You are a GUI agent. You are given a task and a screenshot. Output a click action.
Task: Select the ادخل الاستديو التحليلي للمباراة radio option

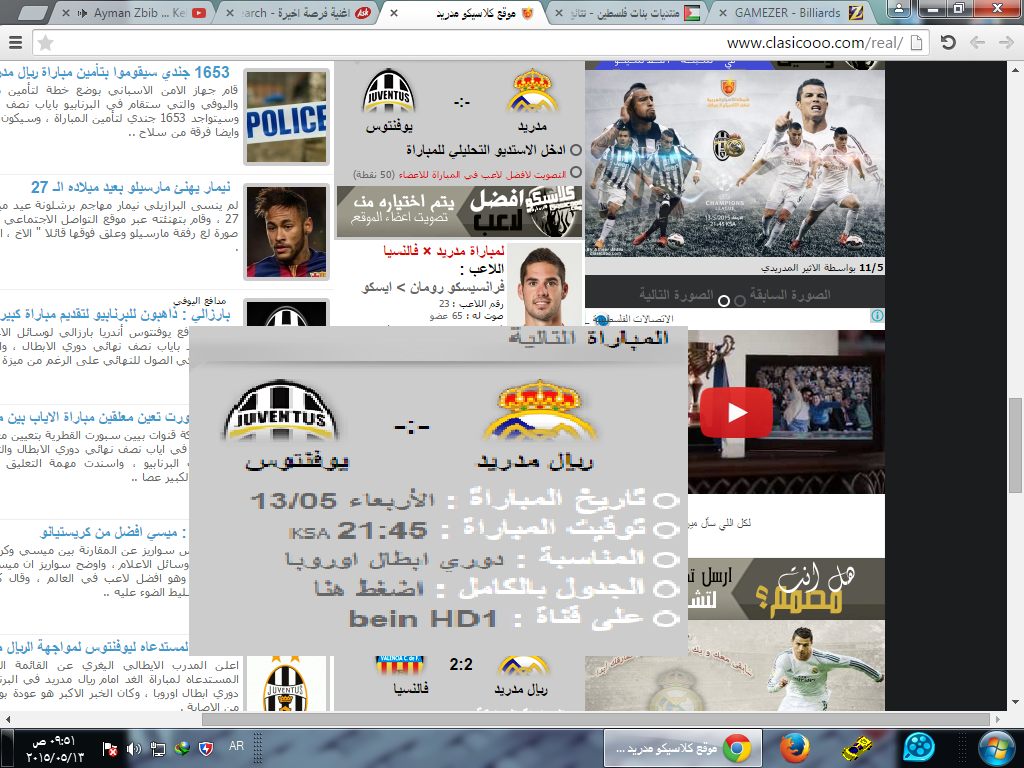tap(575, 150)
